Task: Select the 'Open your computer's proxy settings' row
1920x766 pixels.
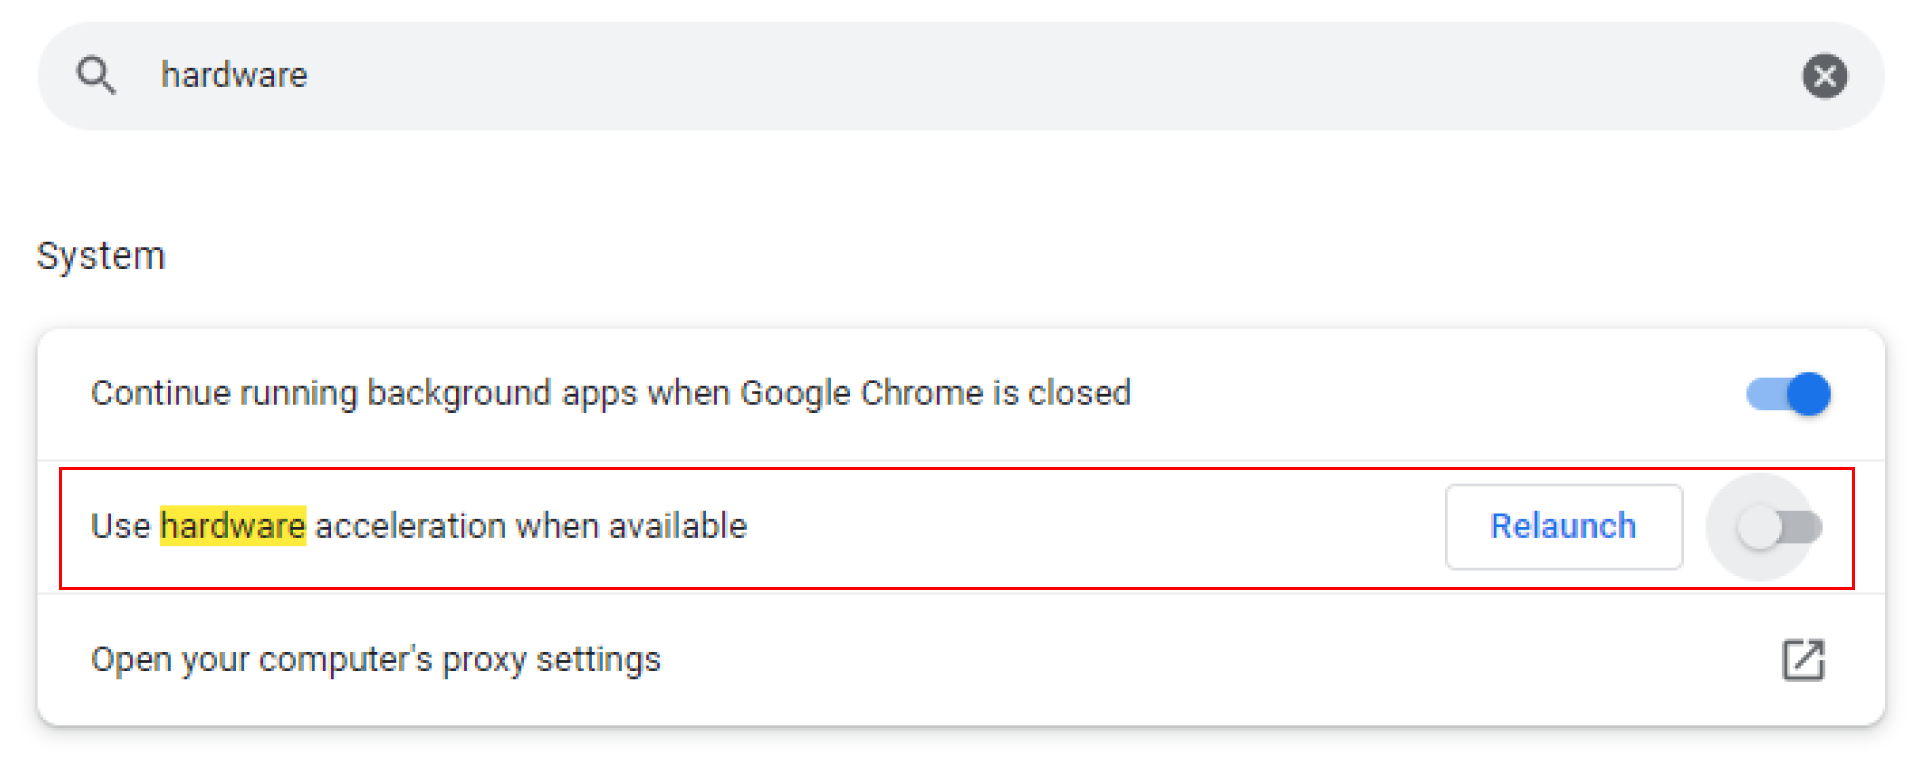Action: [x=961, y=660]
